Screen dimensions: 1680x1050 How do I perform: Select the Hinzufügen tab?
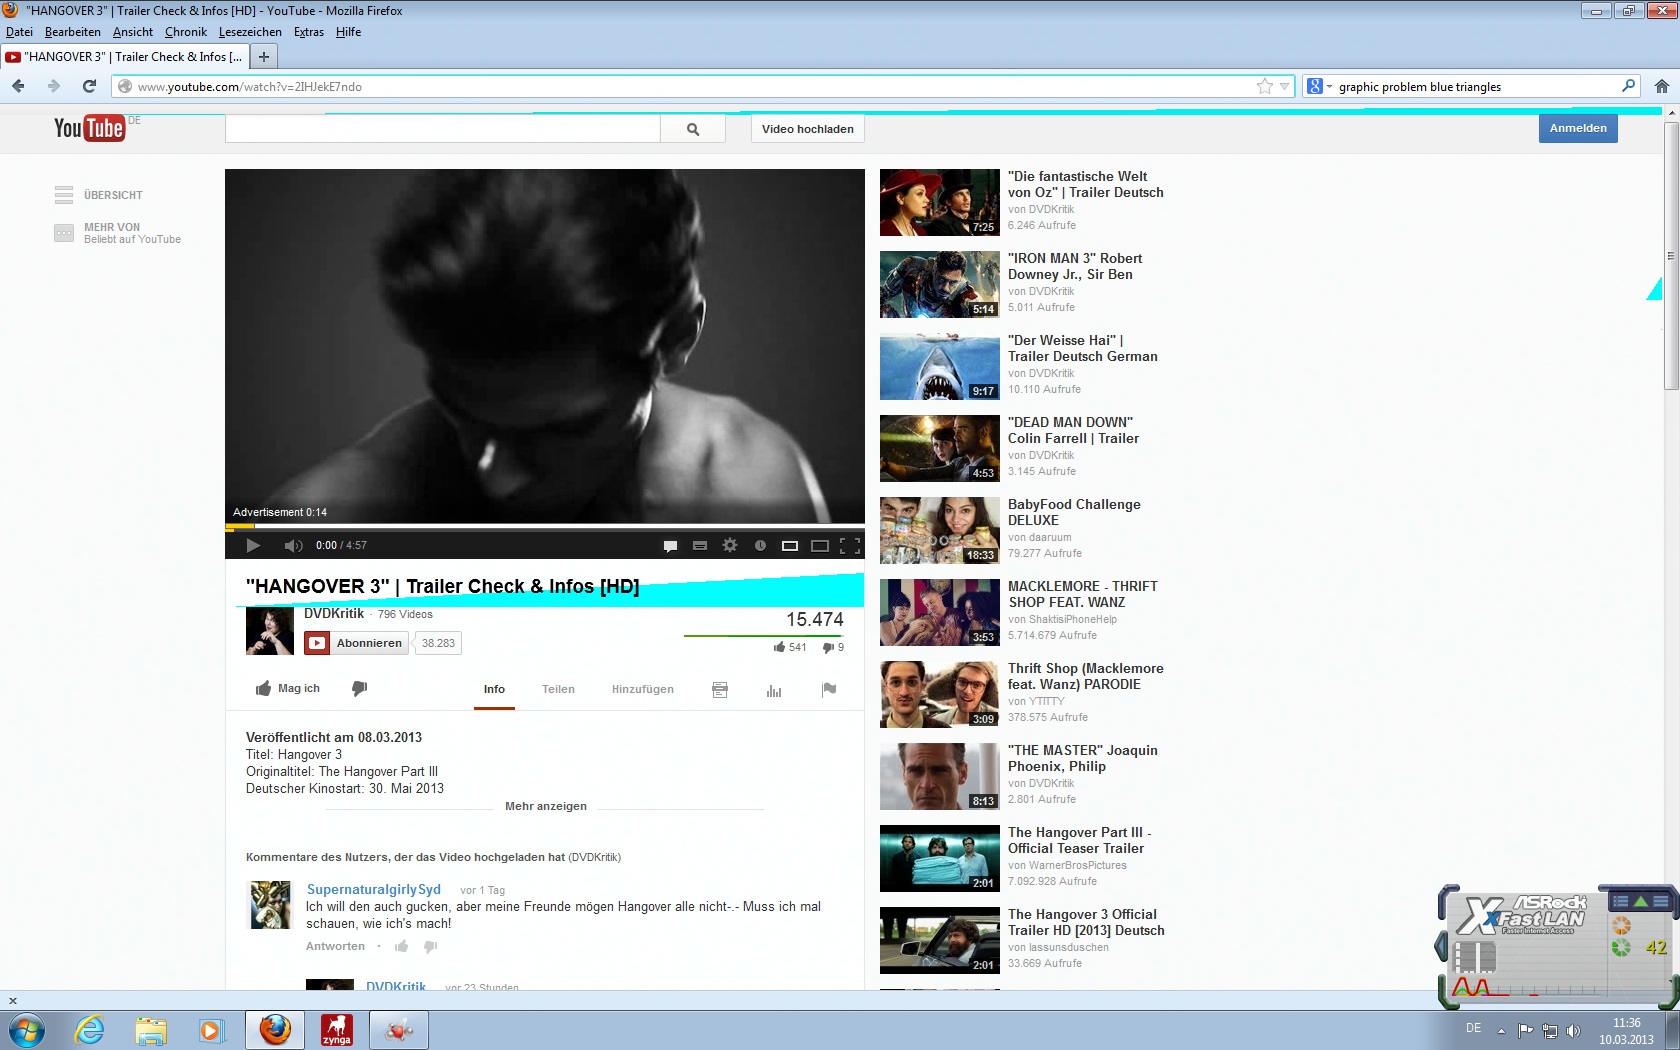tap(643, 689)
